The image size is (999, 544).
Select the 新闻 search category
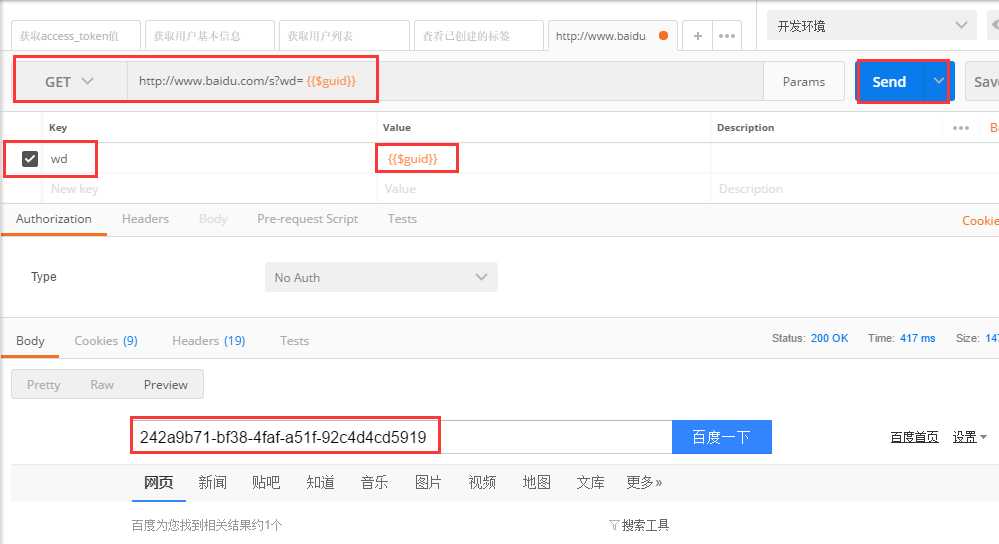[212, 482]
